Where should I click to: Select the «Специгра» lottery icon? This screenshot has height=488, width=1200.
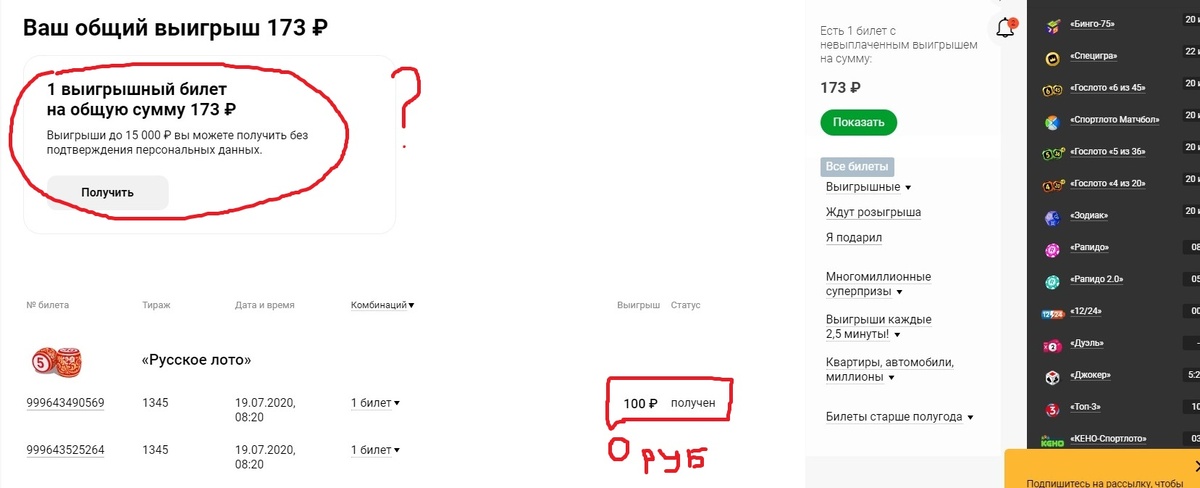[1052, 57]
